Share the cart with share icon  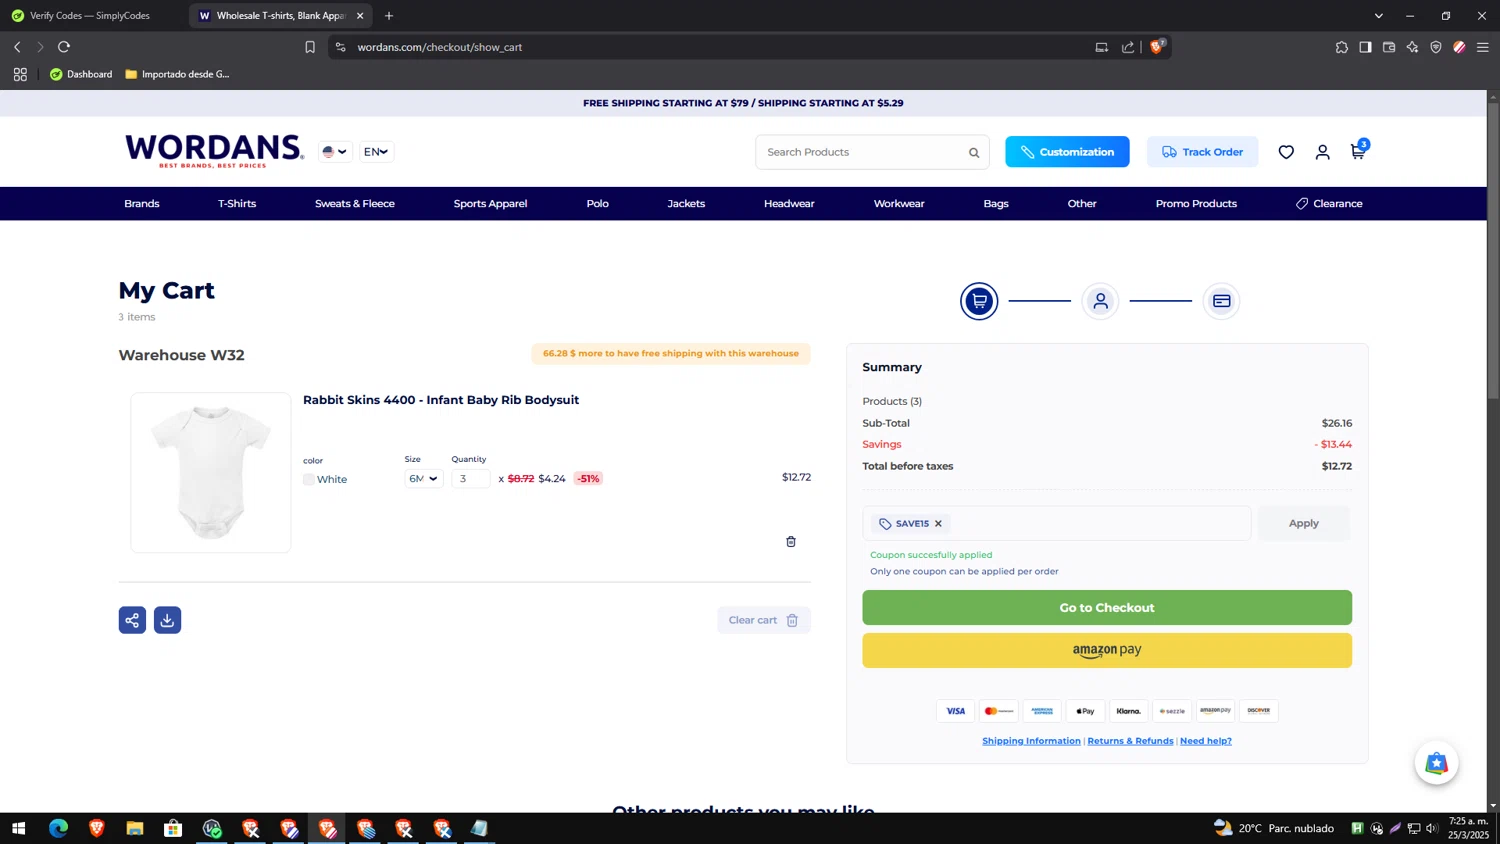pos(132,620)
